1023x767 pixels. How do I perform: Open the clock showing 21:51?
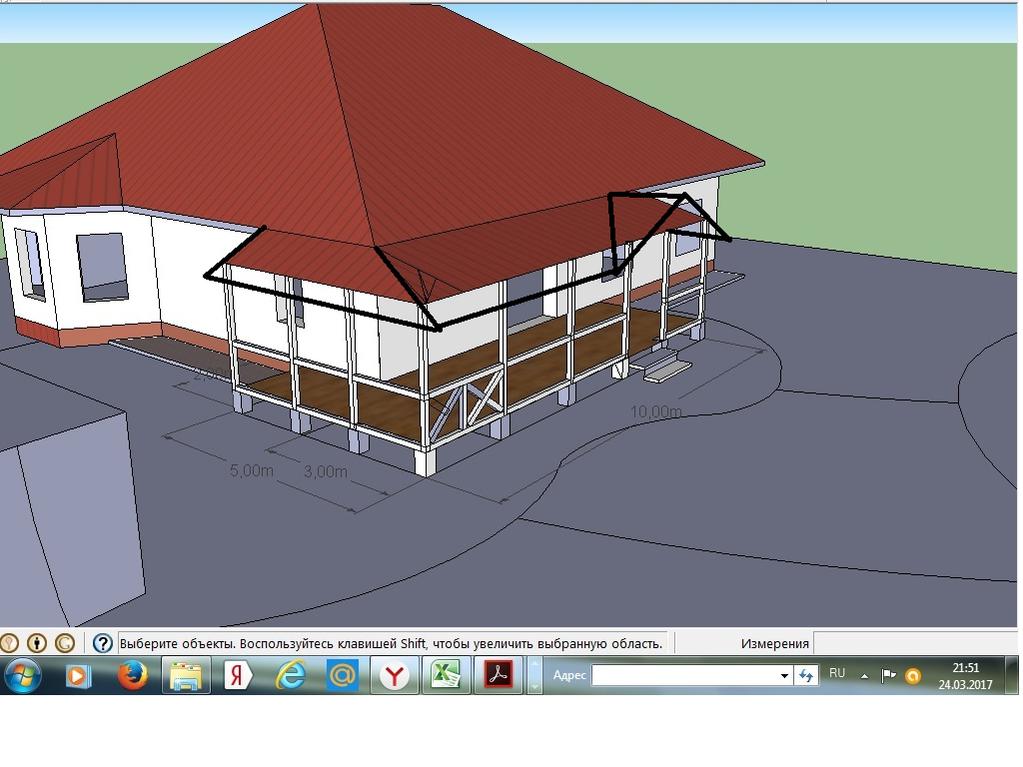click(965, 676)
